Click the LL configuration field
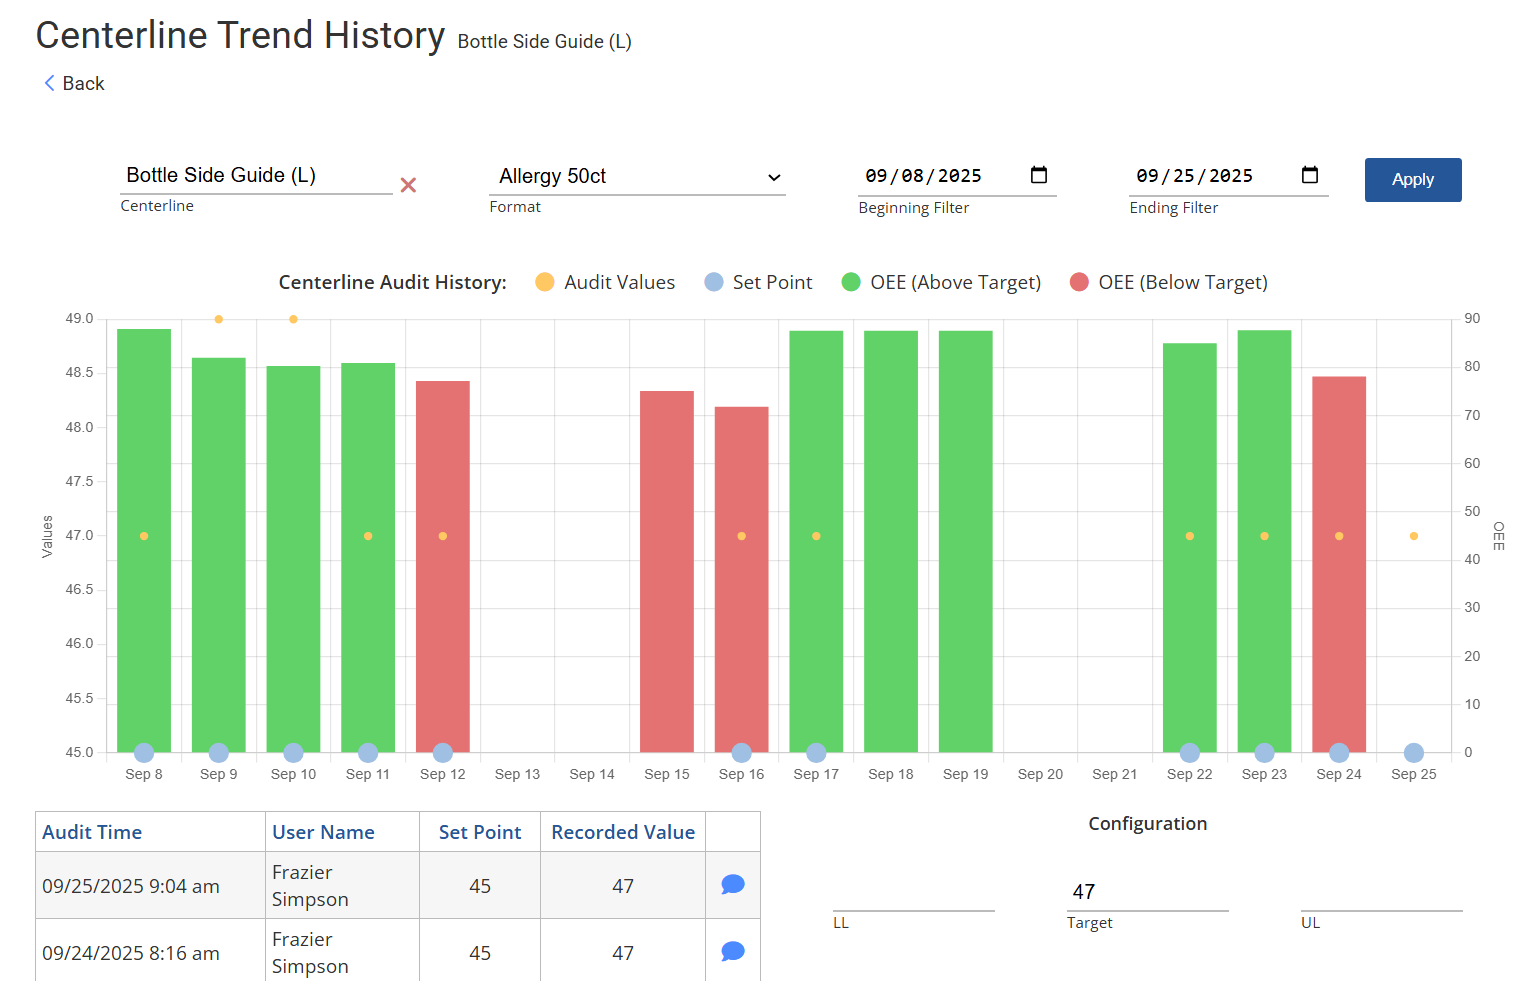Screen dimensions: 1530x981 tap(913, 892)
